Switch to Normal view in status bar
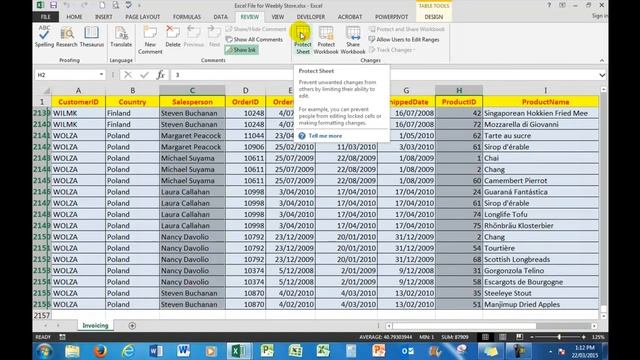 click(x=485, y=337)
